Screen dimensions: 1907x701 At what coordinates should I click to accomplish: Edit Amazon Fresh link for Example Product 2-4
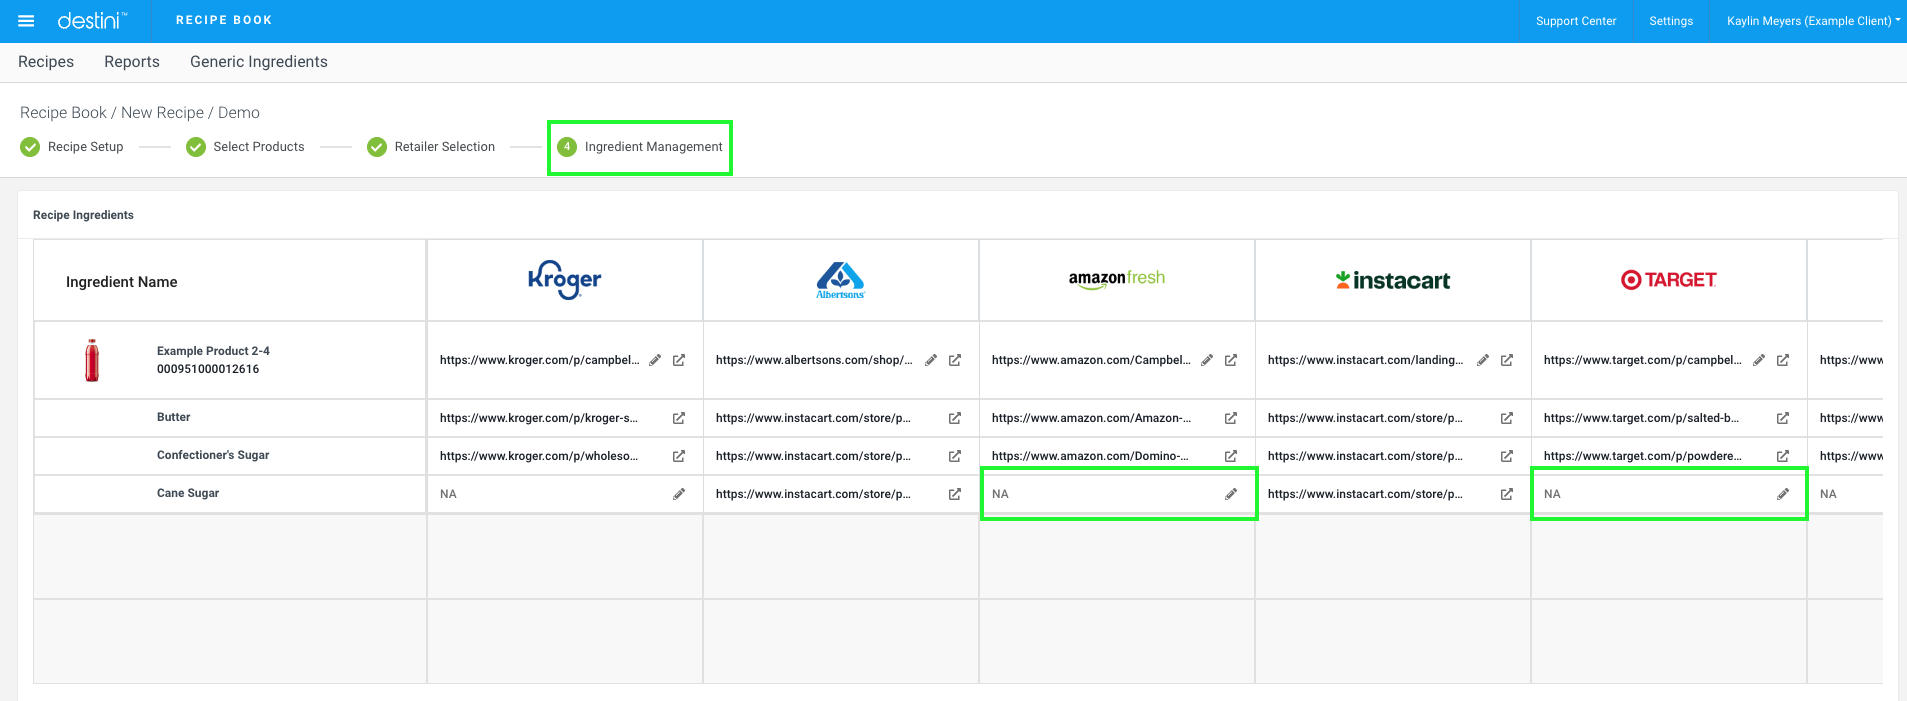pyautogui.click(x=1207, y=360)
